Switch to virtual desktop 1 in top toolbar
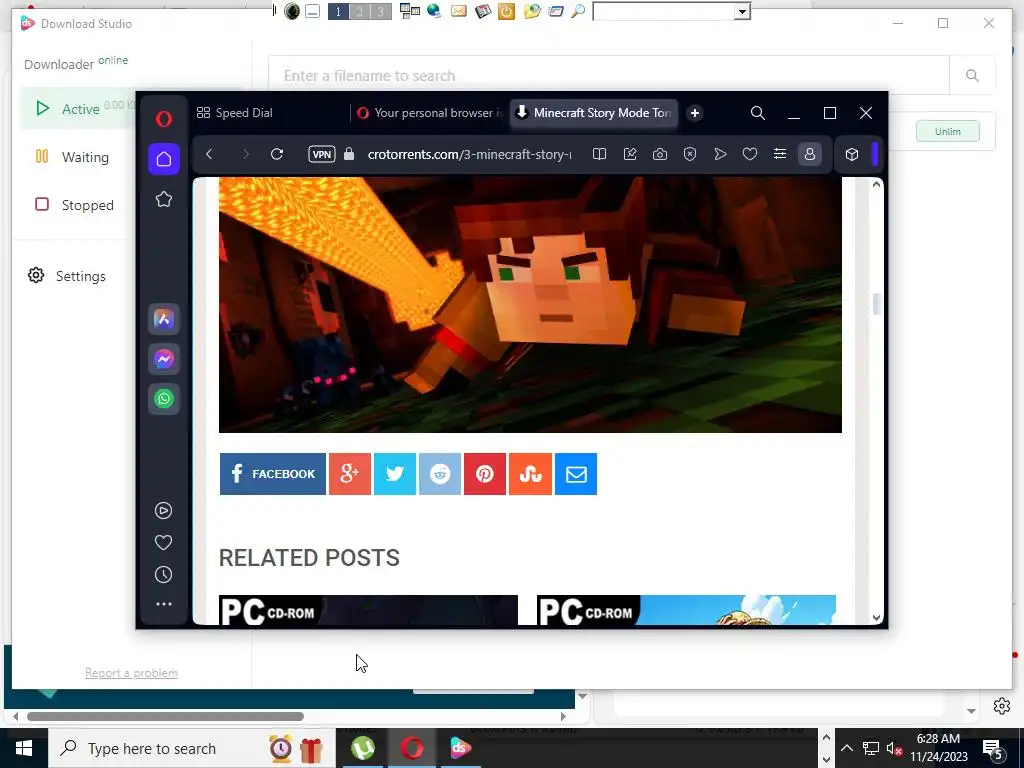Screen dimensions: 1024x768 [x=338, y=11]
